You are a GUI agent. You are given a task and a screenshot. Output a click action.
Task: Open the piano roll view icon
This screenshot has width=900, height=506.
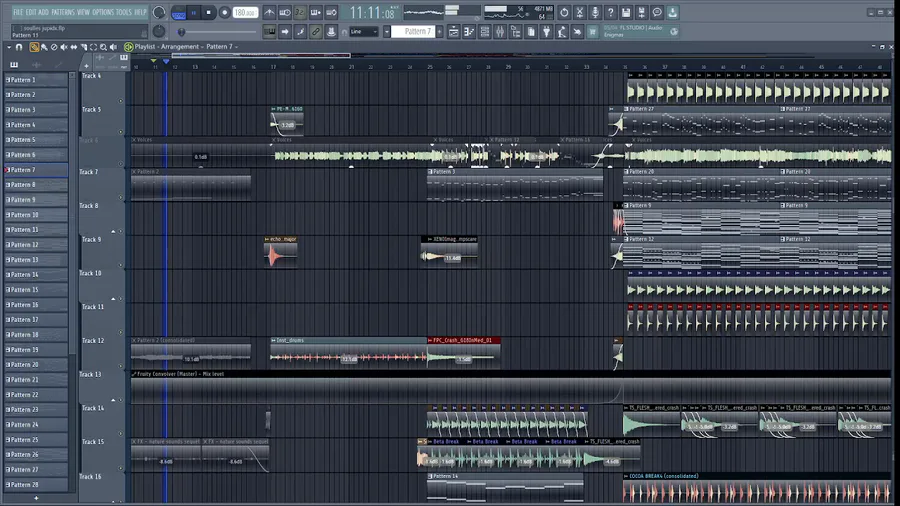pyautogui.click(x=469, y=32)
